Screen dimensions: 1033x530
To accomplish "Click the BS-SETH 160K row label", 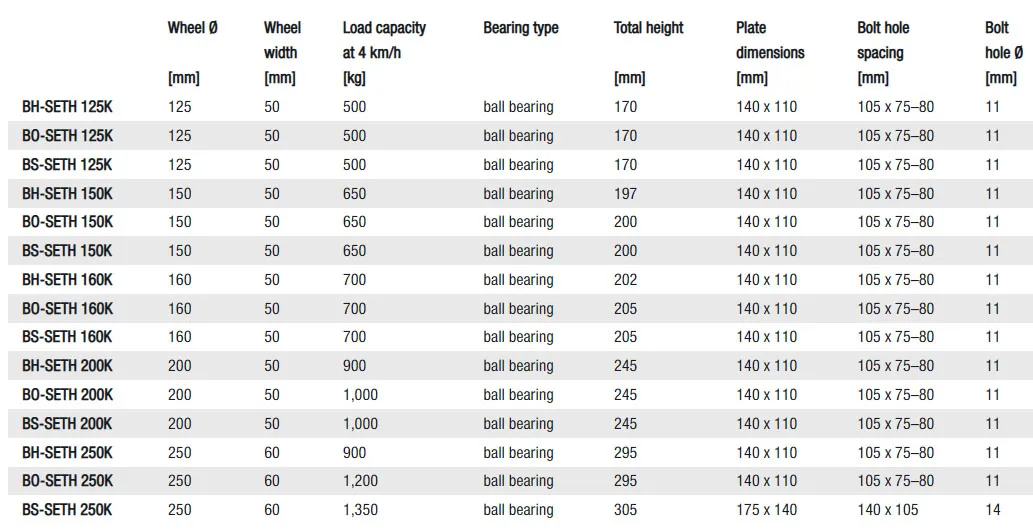I will tap(67, 337).
